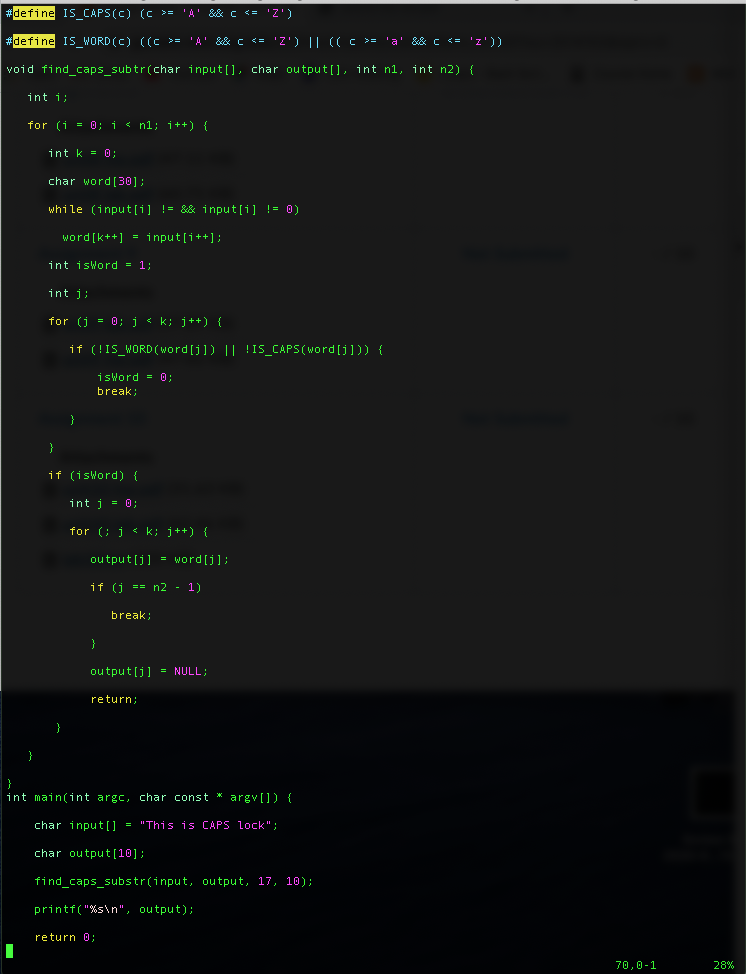
Task: Click the 'char input[] = "This is CAPS lock"' line
Action: click(x=156, y=825)
